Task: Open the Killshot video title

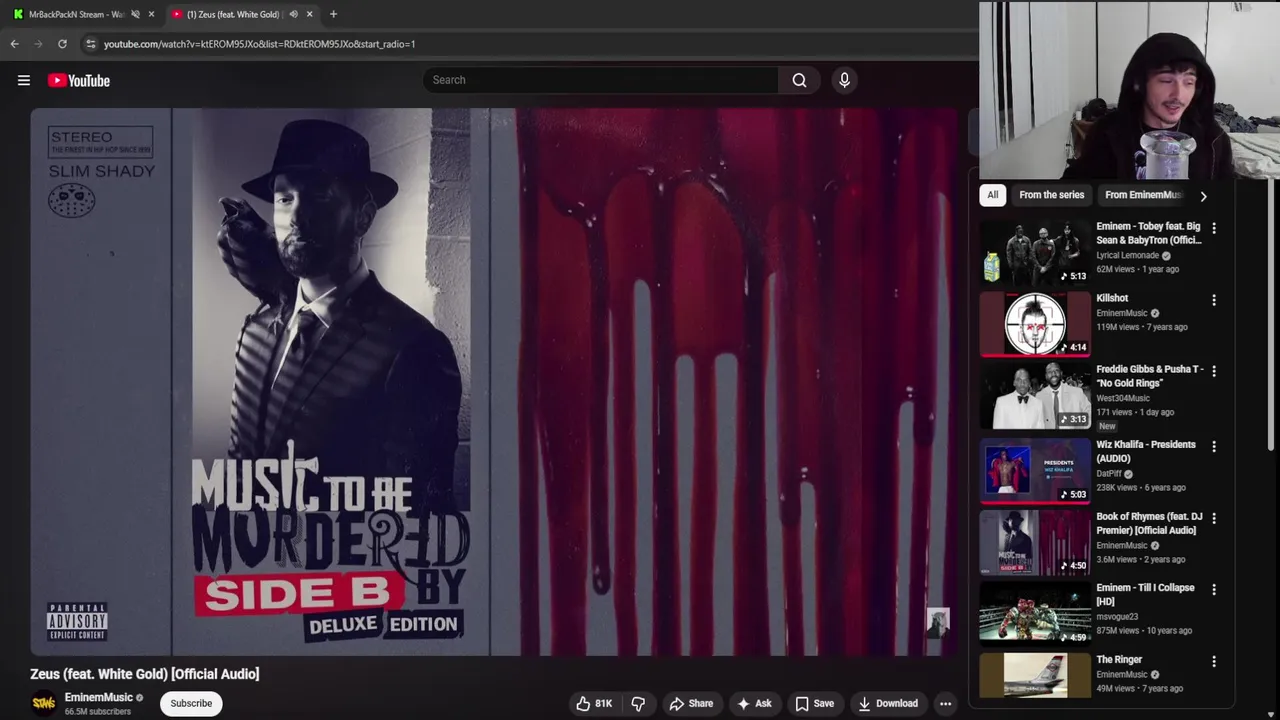Action: [1112, 298]
